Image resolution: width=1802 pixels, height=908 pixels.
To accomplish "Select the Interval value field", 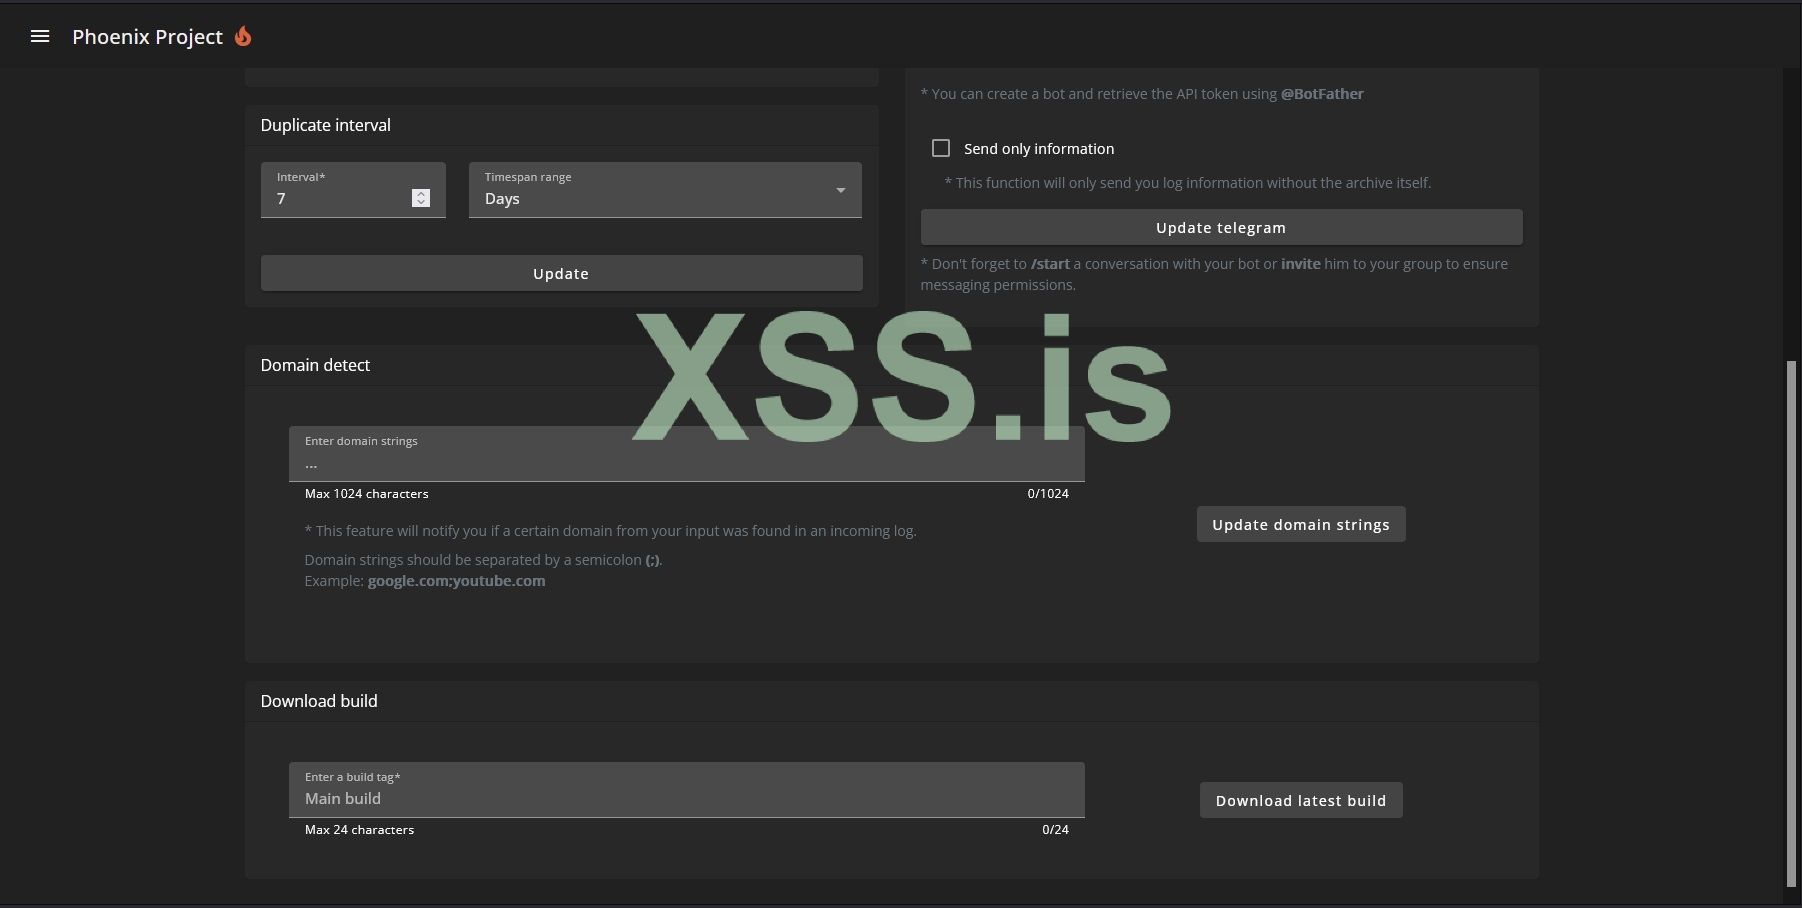I will 340,198.
